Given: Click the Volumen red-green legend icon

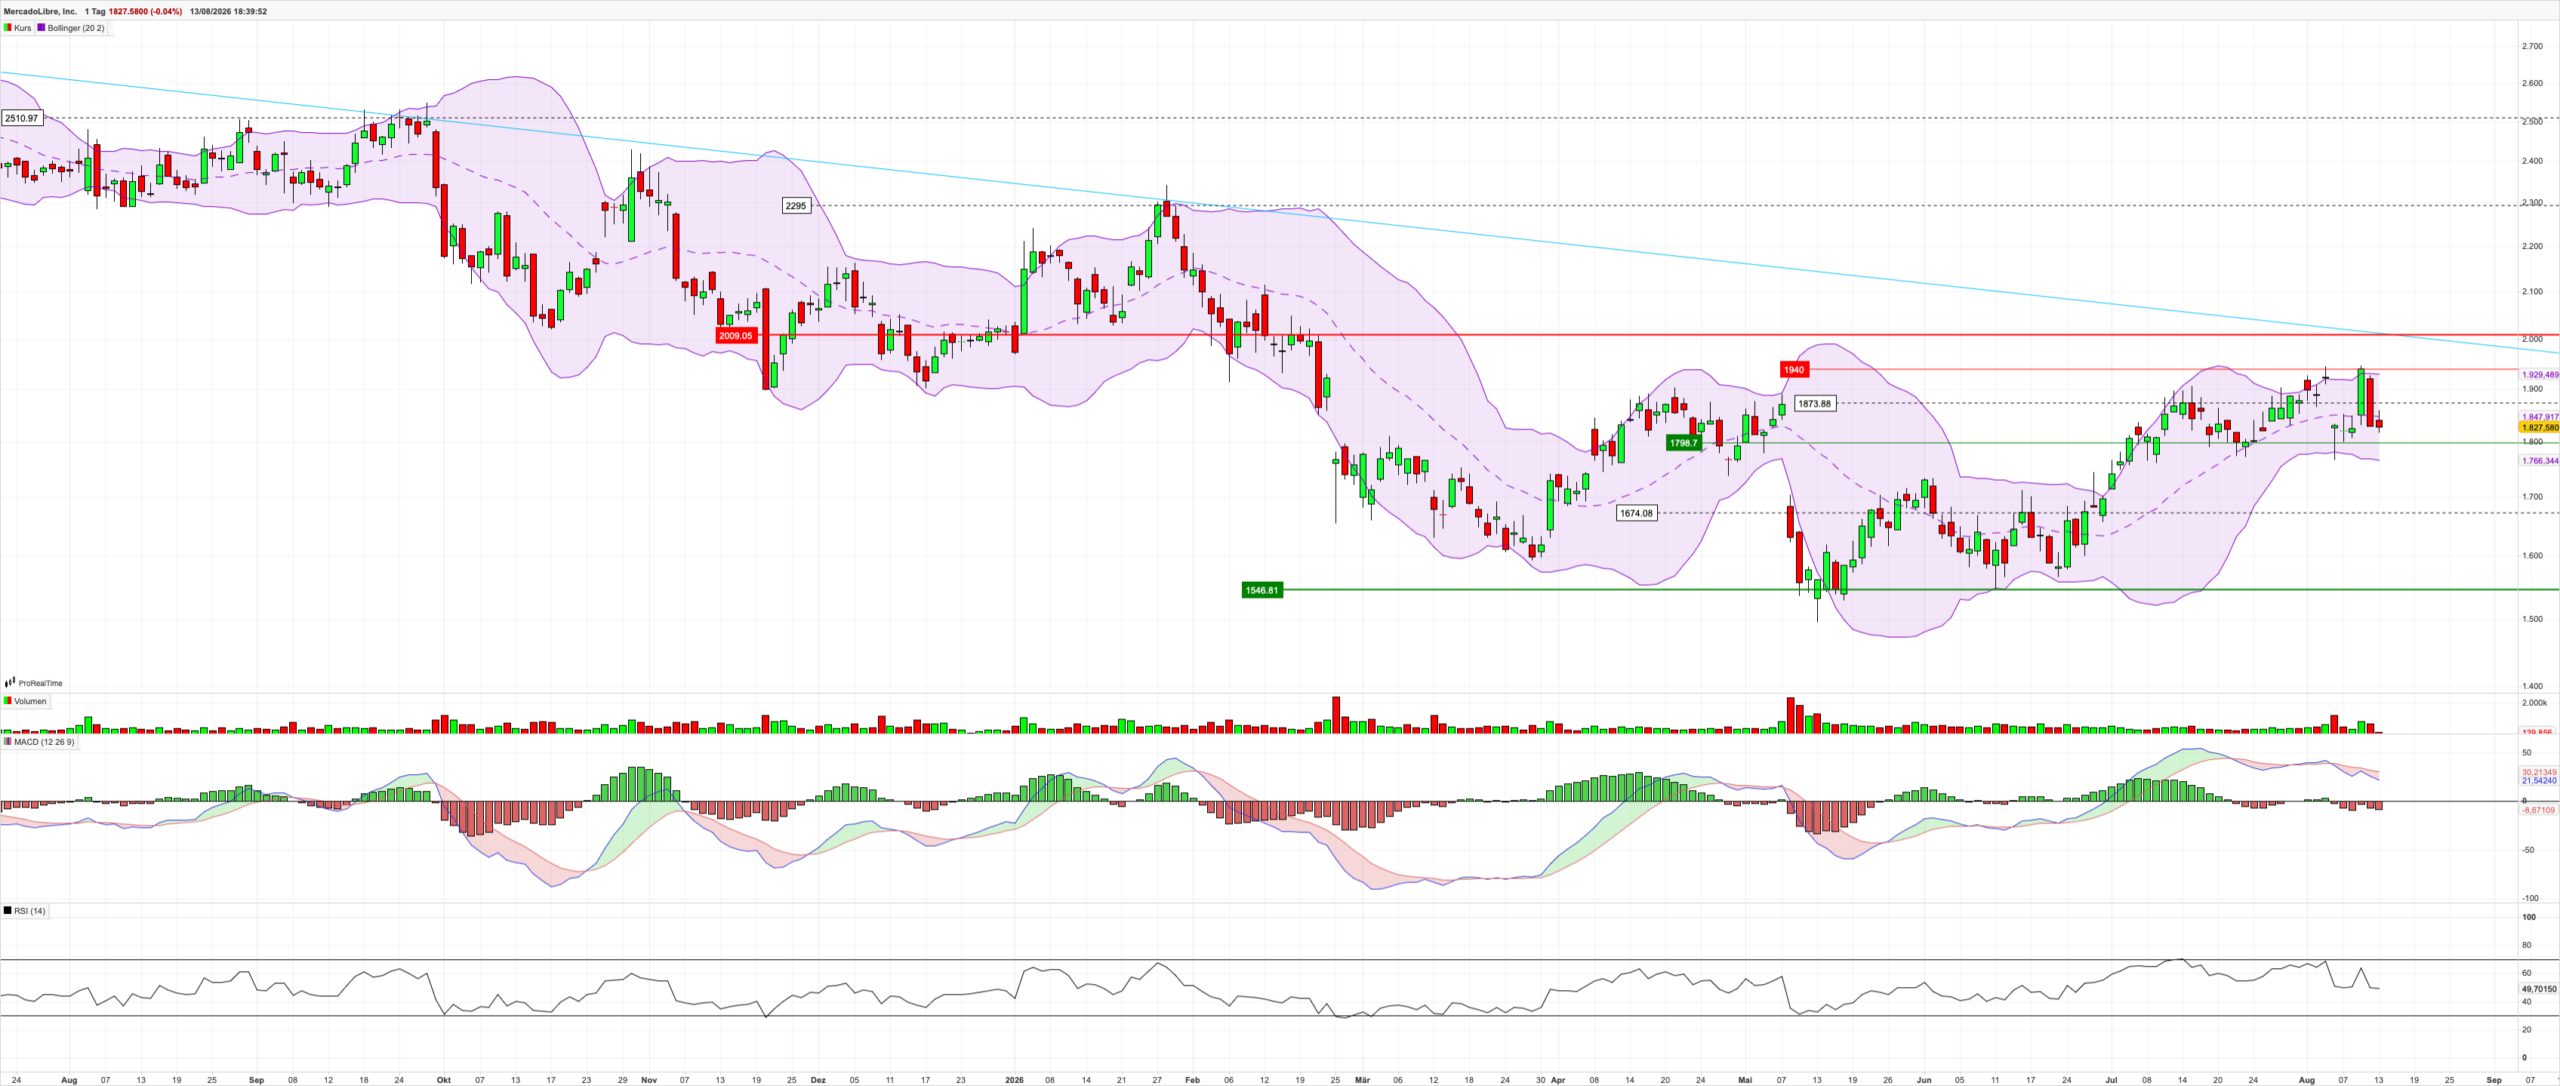Looking at the screenshot, I should pyautogui.click(x=8, y=701).
